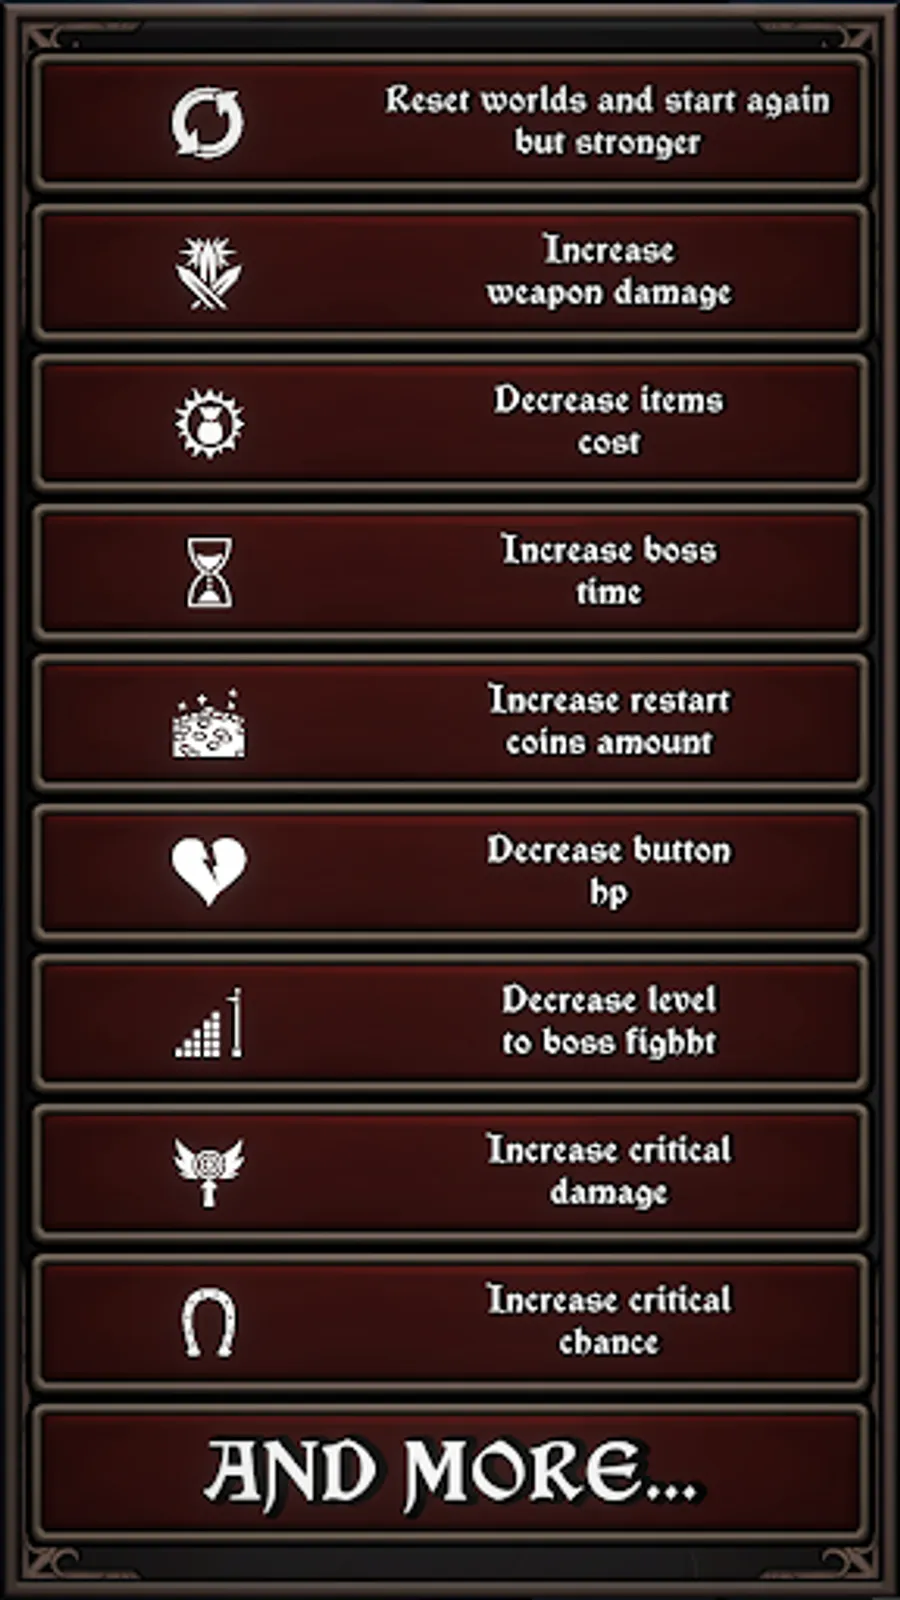Select "Reset worlds and start again" text
The width and height of the screenshot is (900, 1600).
(x=607, y=100)
